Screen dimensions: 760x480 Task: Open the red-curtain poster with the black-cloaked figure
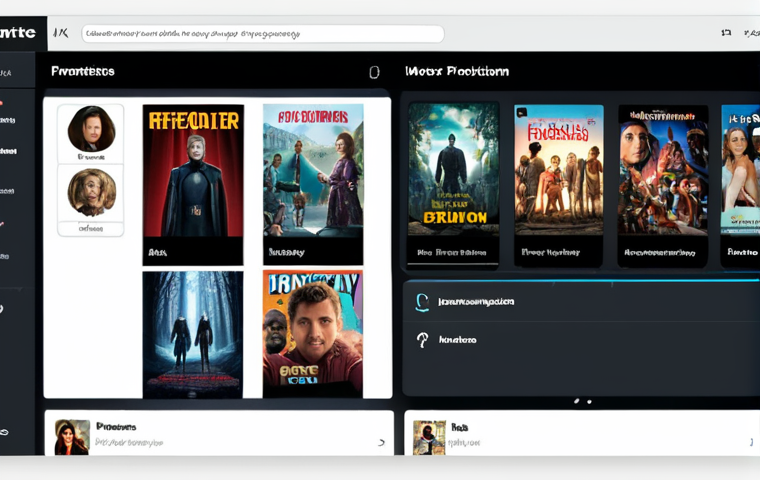[193, 171]
